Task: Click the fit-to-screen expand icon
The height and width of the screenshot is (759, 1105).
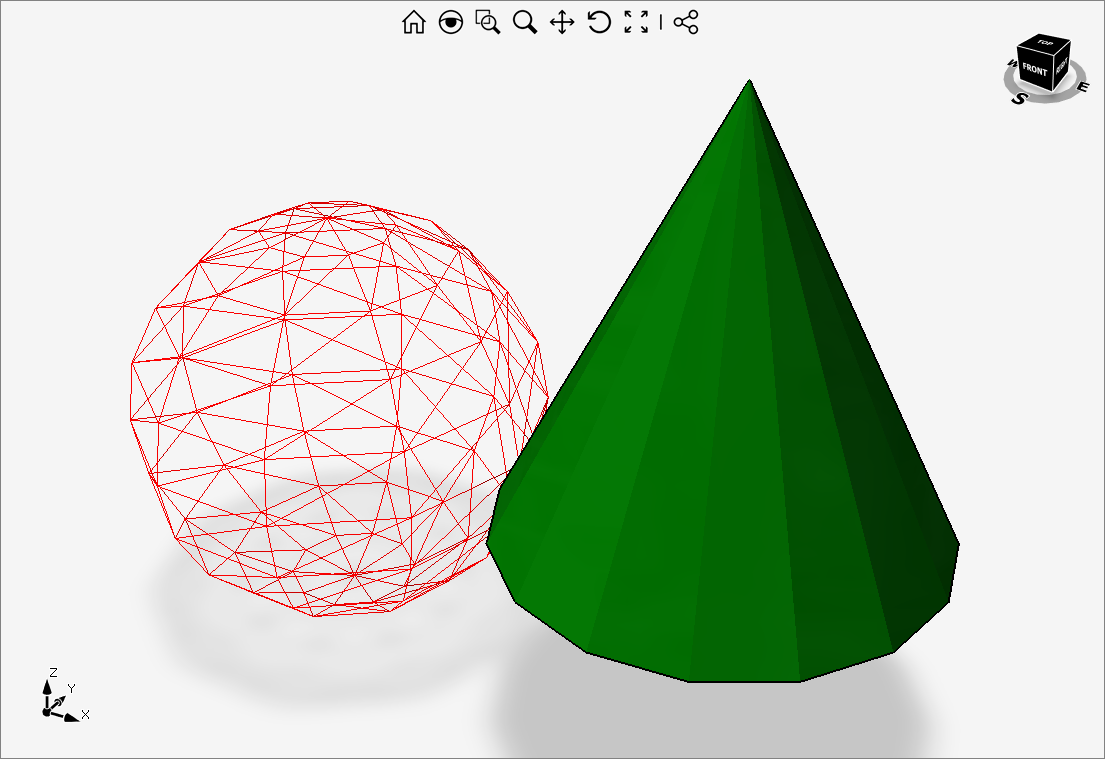Action: [636, 22]
